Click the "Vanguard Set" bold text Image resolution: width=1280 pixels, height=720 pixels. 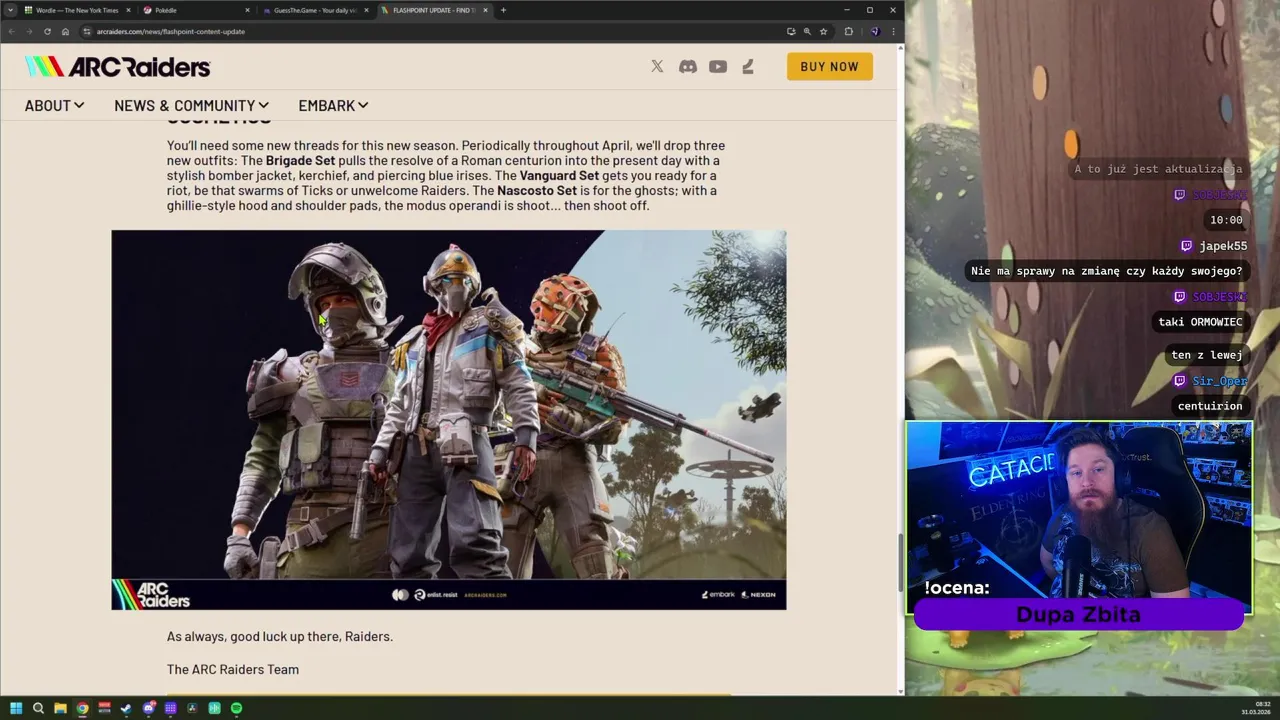pos(559,175)
